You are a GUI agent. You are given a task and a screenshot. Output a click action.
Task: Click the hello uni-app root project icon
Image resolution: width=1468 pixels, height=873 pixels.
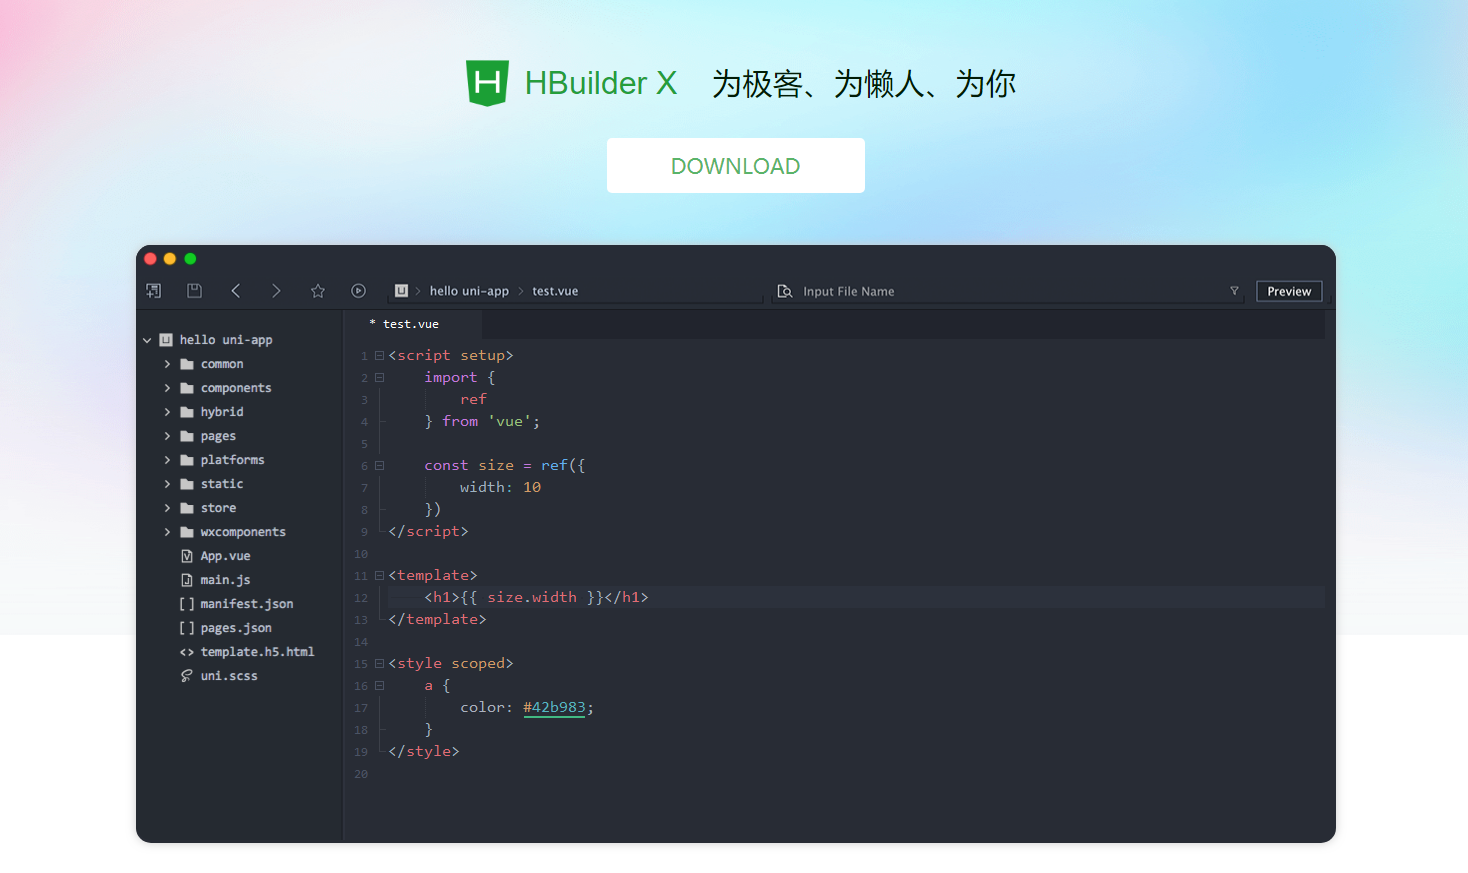(166, 340)
